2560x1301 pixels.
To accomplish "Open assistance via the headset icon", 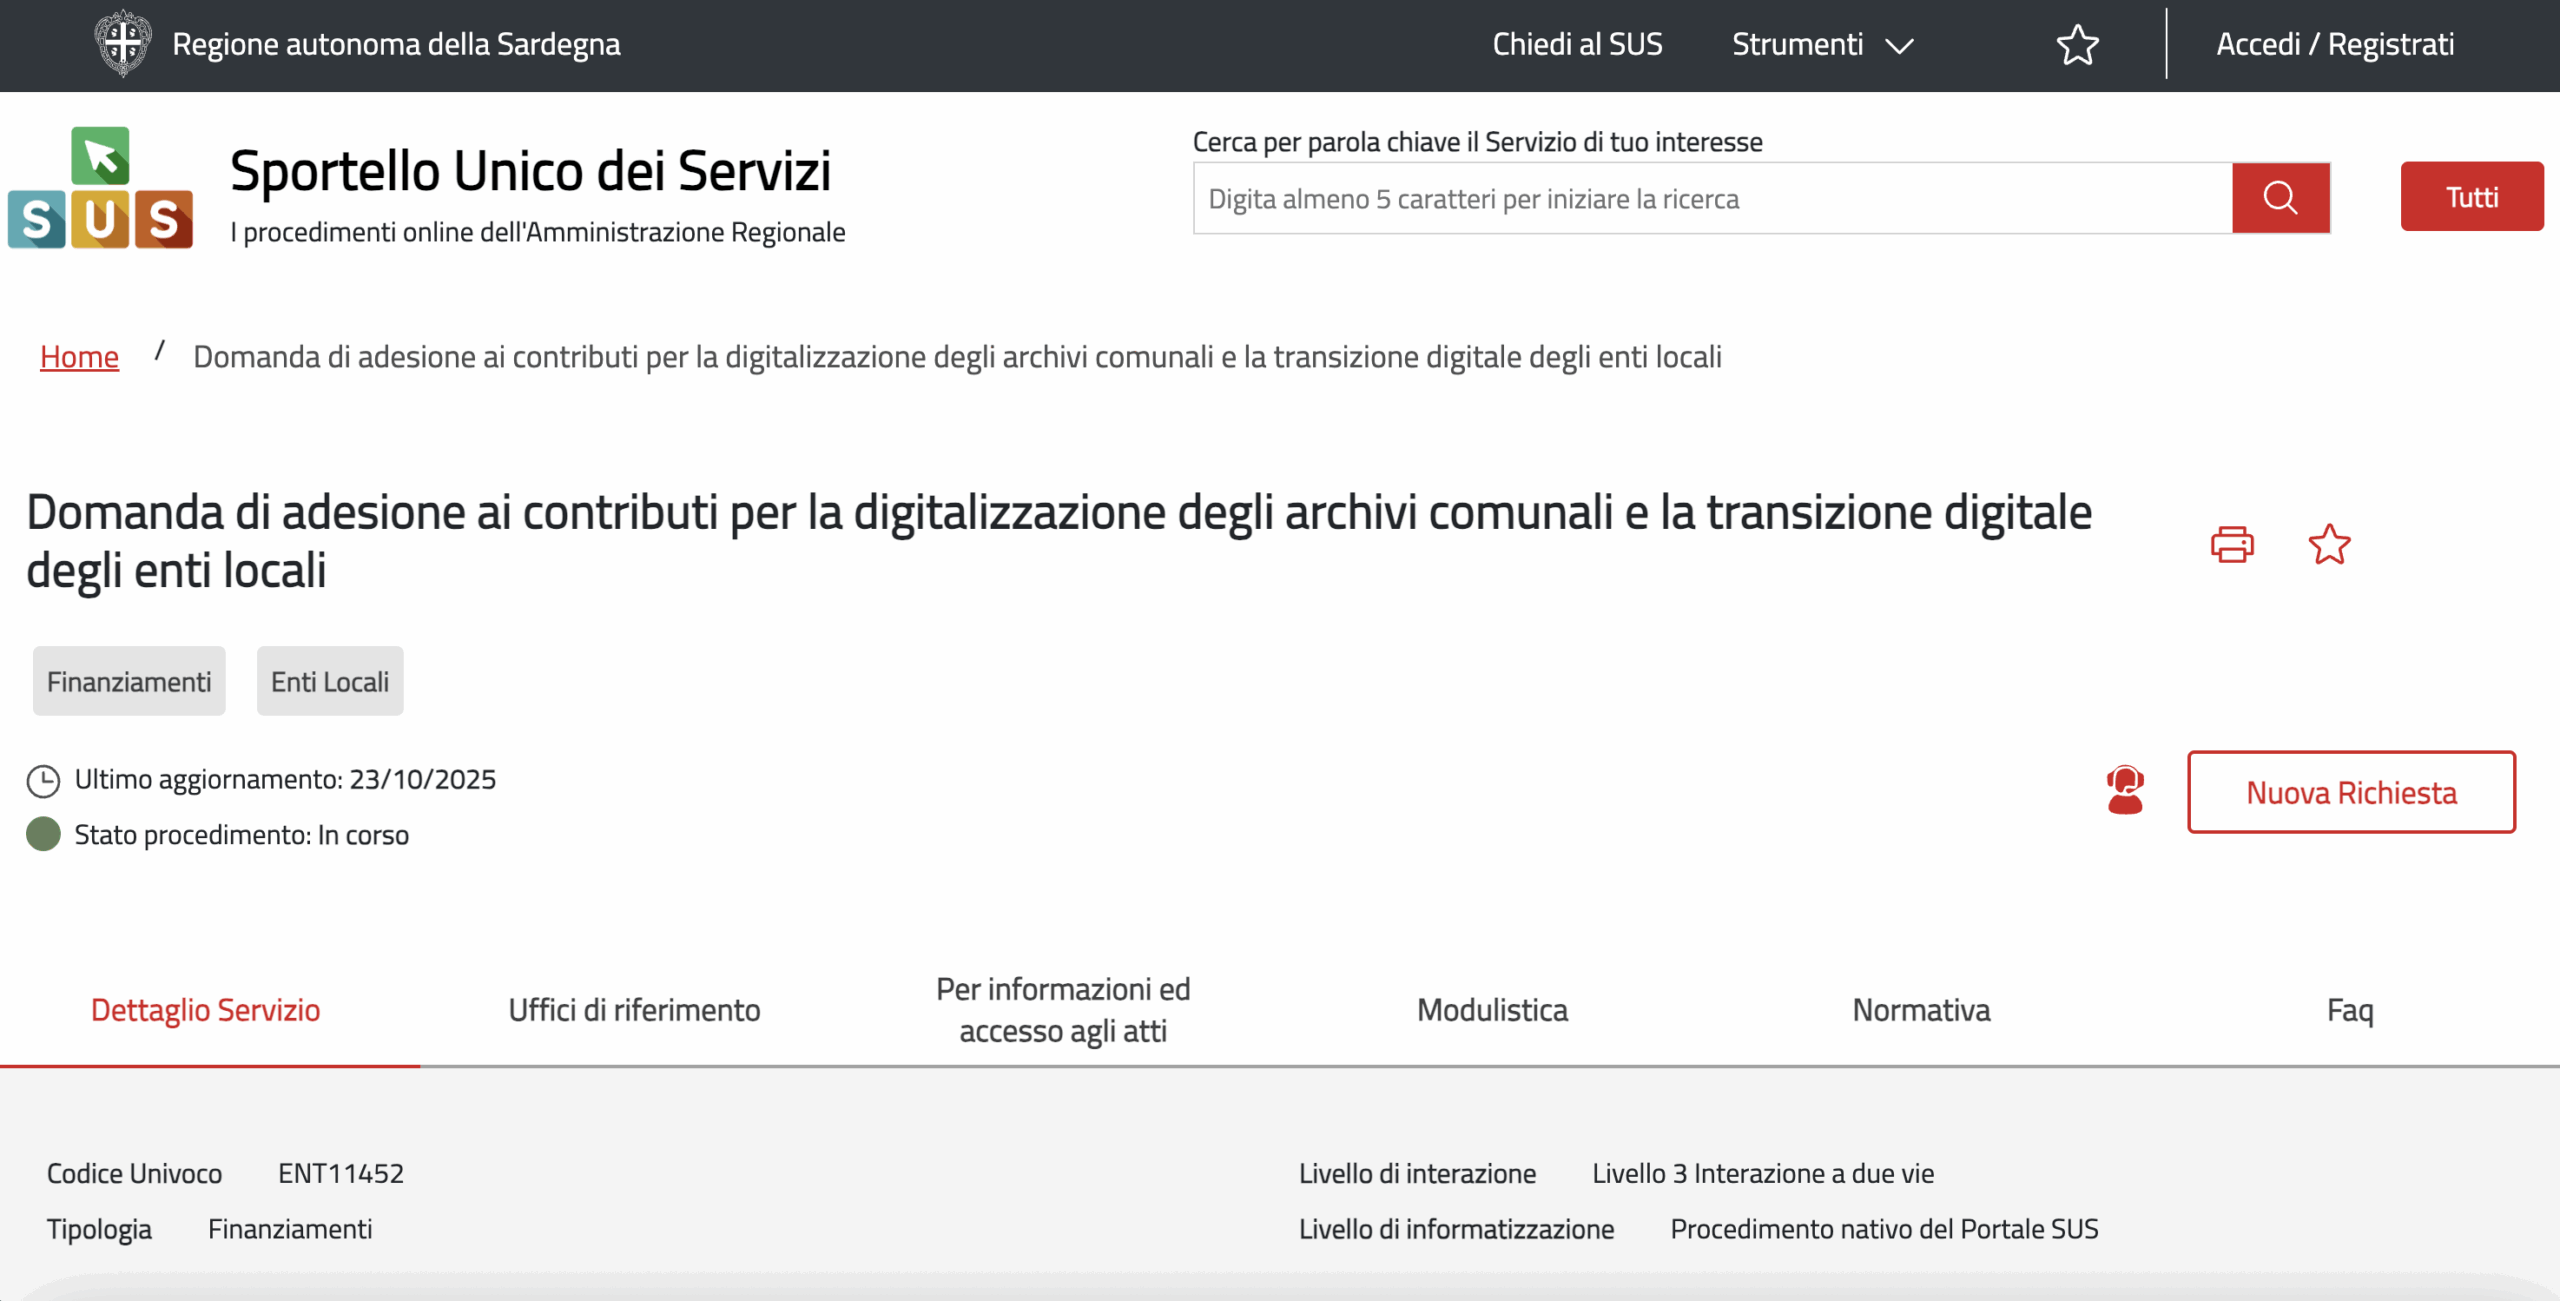I will (x=2125, y=792).
